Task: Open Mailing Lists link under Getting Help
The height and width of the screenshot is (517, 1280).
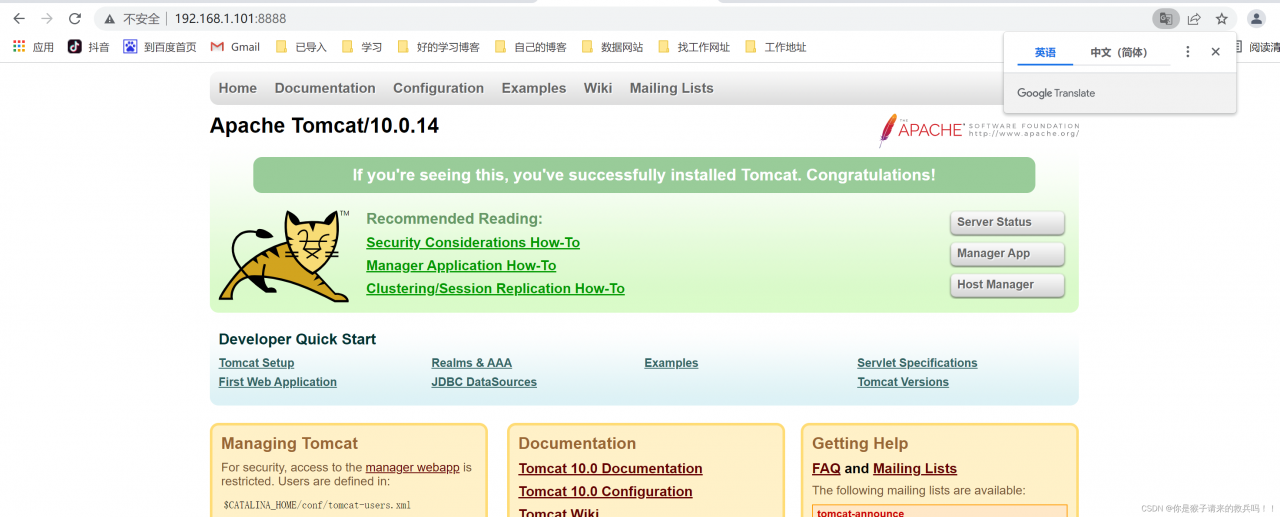Action: [x=915, y=468]
